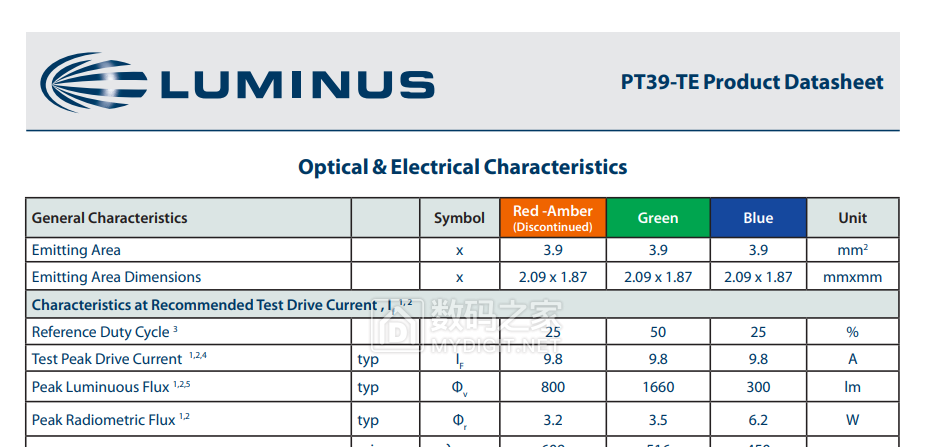The height and width of the screenshot is (447, 935).
Task: Click the "lm" unit cell
Action: [853, 387]
